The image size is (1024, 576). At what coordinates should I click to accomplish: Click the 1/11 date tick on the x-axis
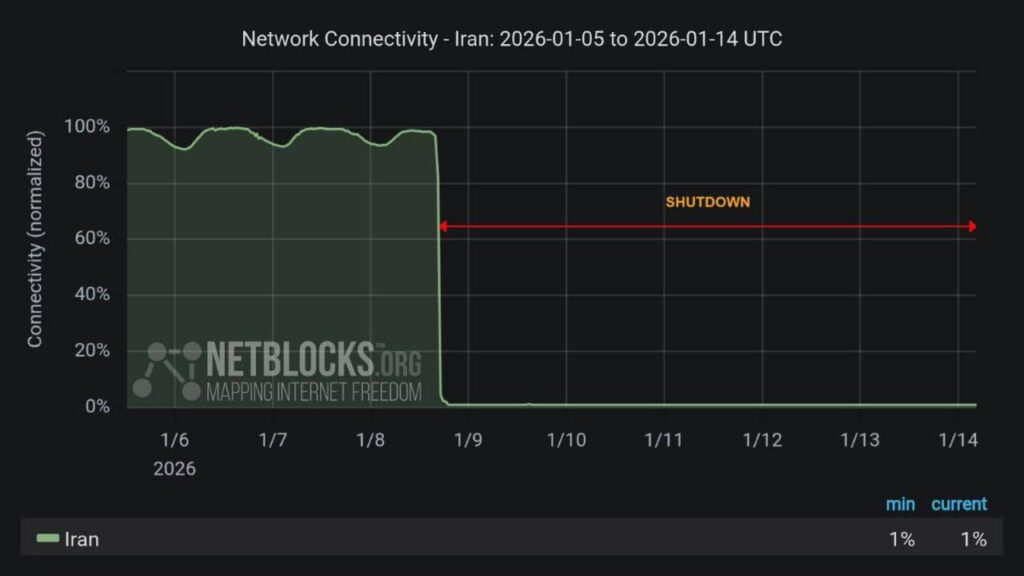tap(664, 440)
